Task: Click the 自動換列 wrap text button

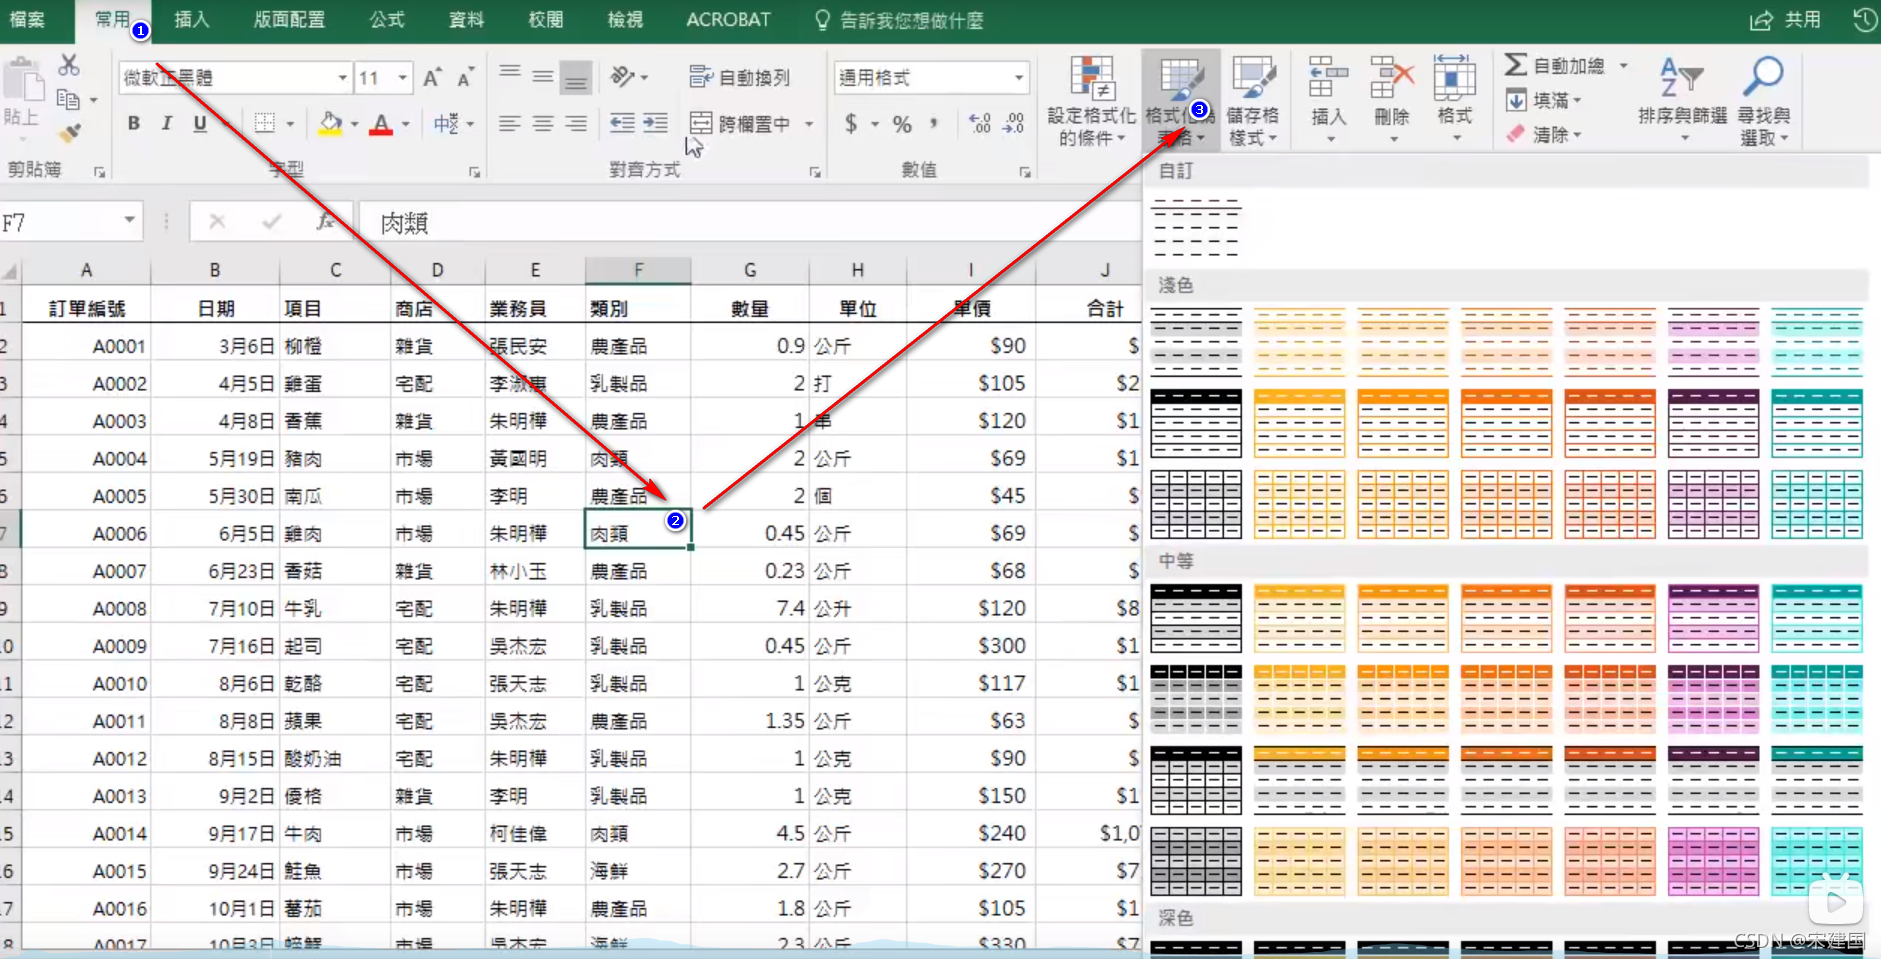Action: pyautogui.click(x=740, y=77)
